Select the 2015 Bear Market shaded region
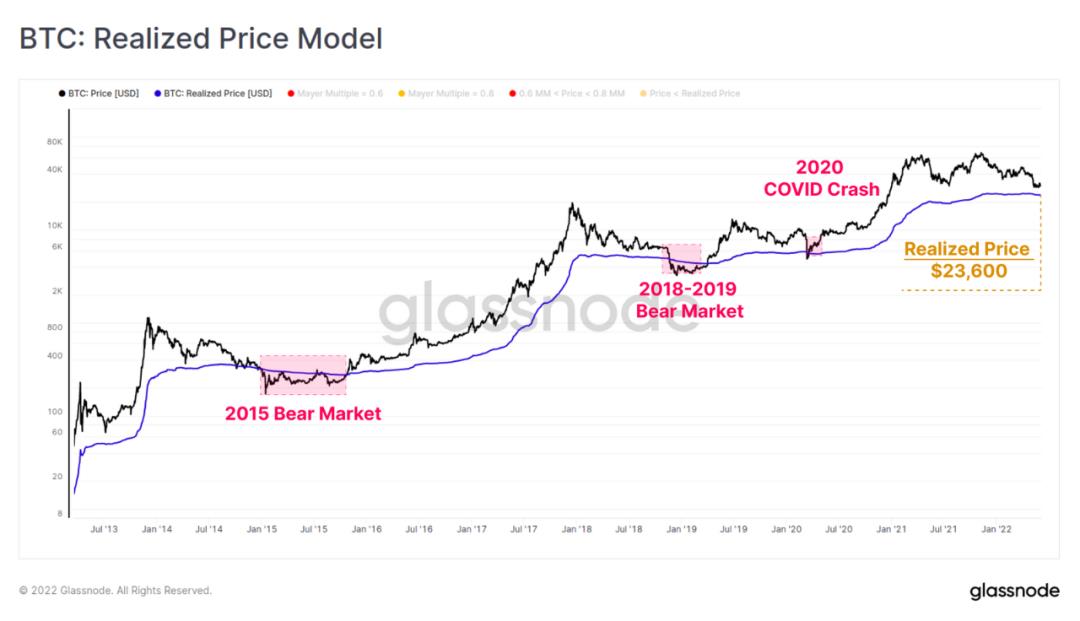1080x621 pixels. tap(303, 375)
